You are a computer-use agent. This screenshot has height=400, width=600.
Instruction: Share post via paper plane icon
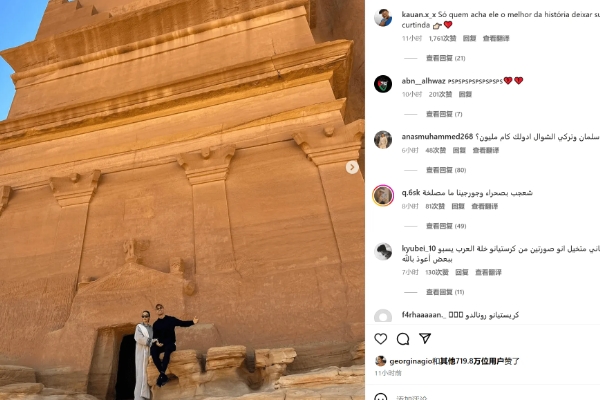pos(425,338)
